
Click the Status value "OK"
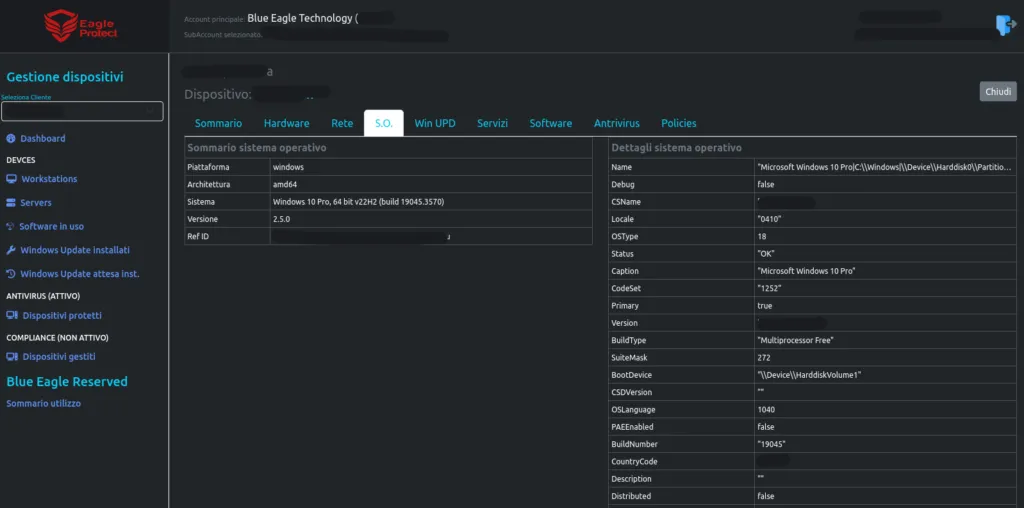(765, 254)
